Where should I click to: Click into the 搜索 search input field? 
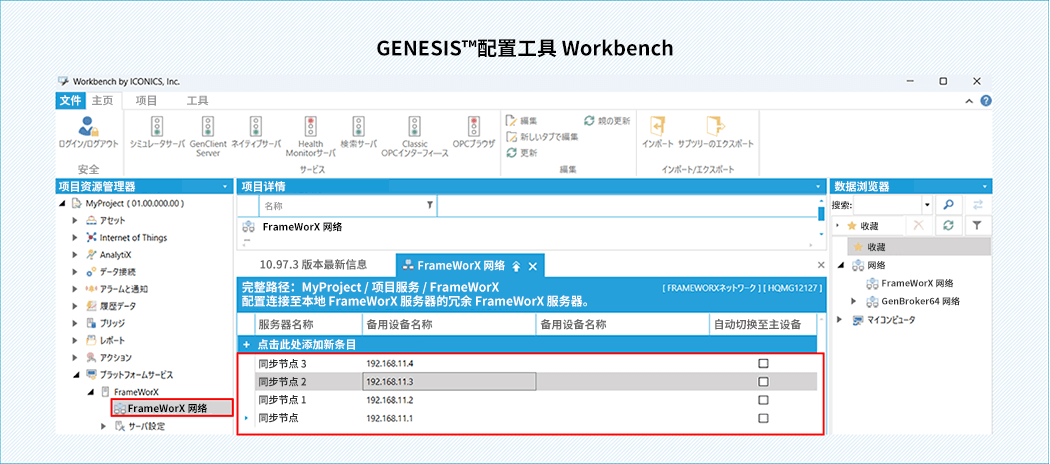887,205
